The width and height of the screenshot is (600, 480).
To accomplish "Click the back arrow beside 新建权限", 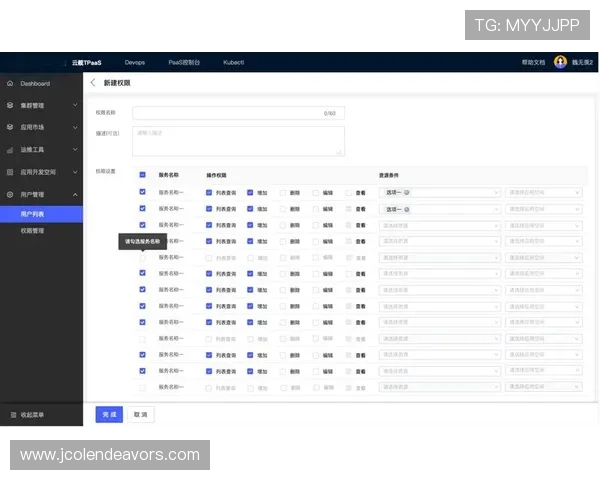I will 94,83.
